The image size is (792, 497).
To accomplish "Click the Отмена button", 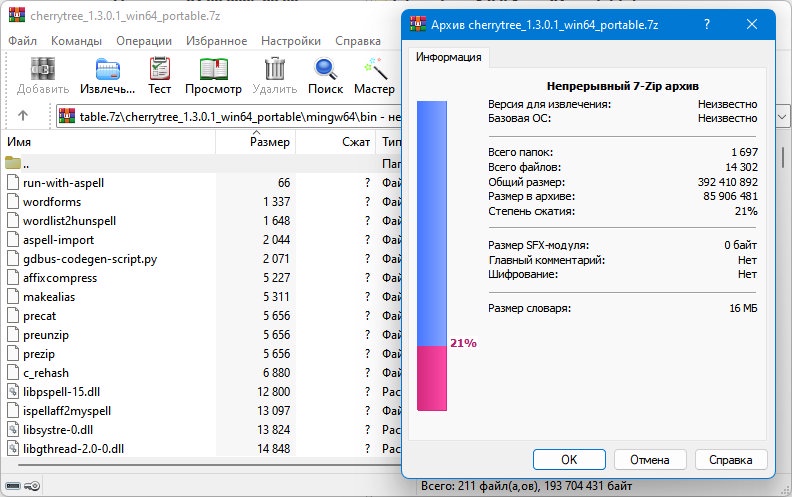I will pos(650,460).
